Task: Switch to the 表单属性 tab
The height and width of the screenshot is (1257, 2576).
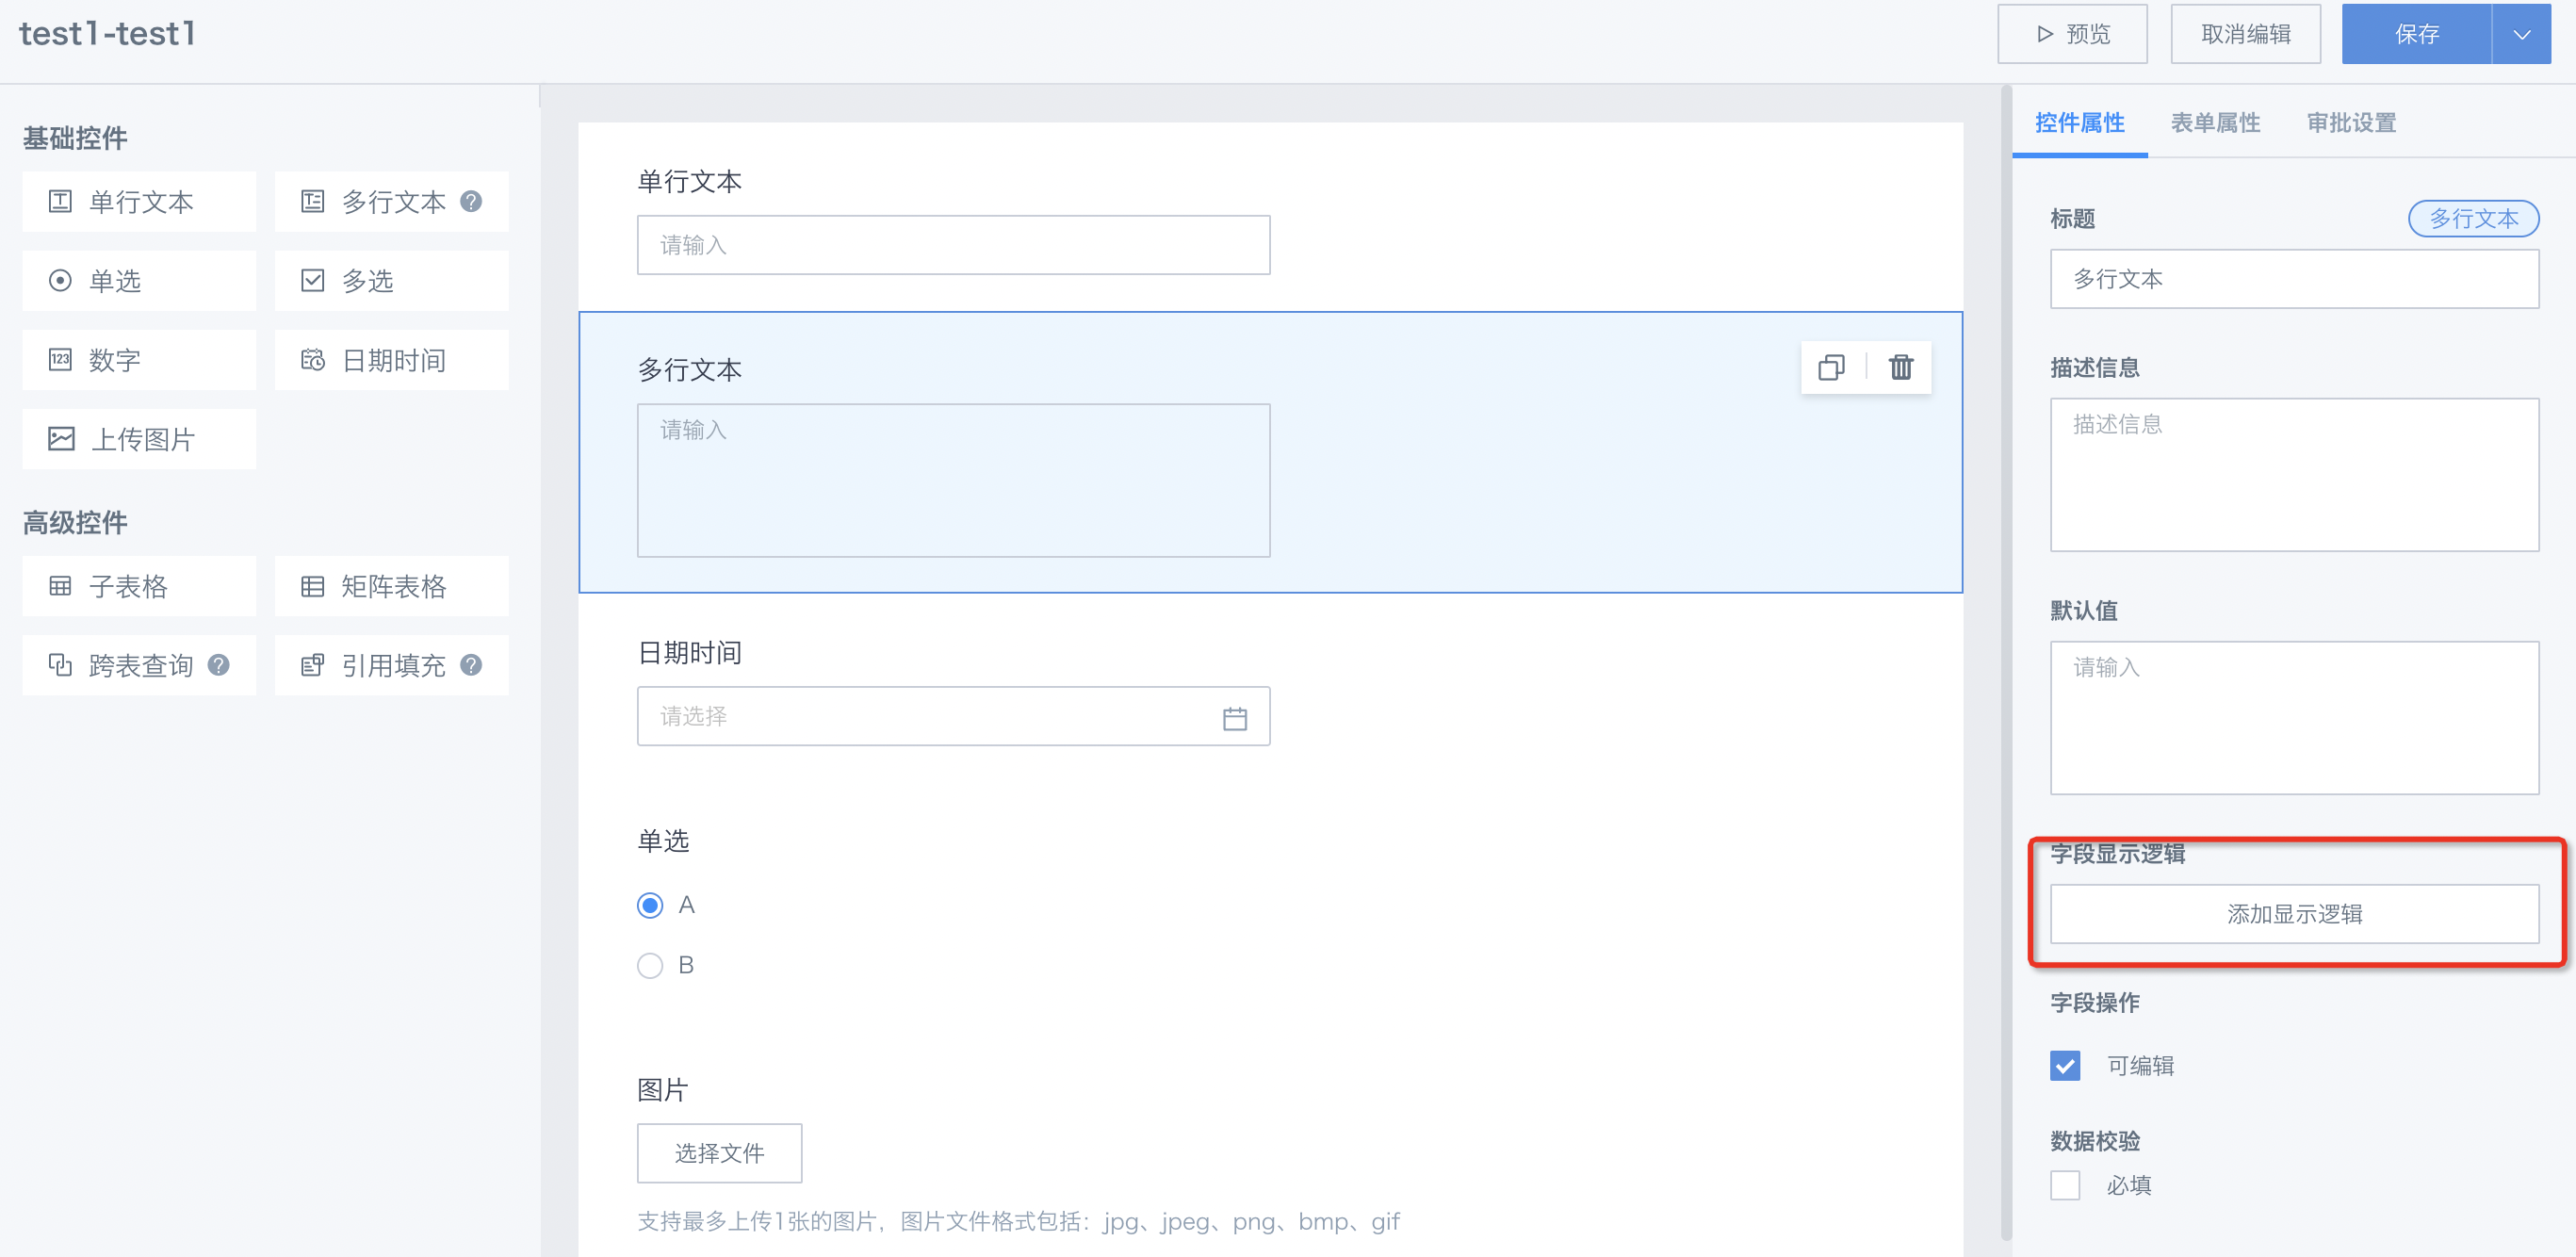Action: coord(2215,123)
